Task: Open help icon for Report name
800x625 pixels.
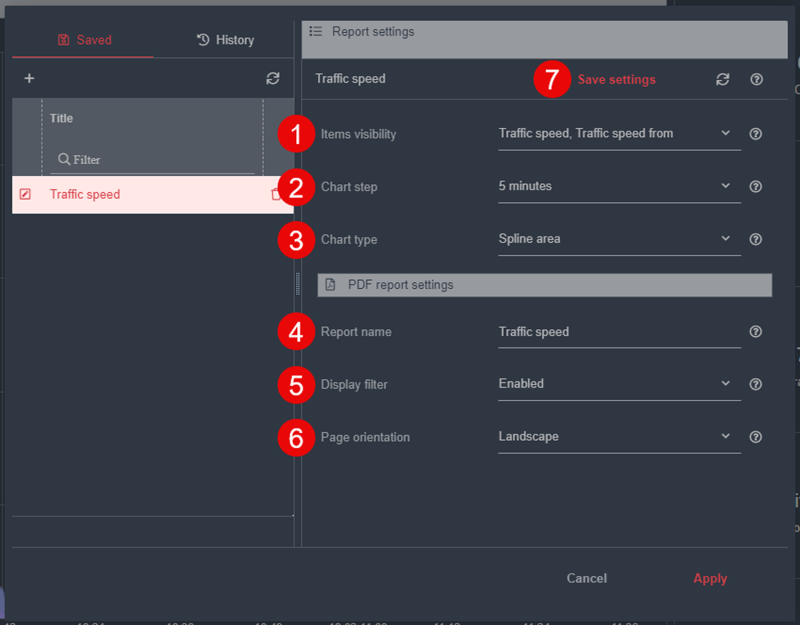Action: pos(756,332)
